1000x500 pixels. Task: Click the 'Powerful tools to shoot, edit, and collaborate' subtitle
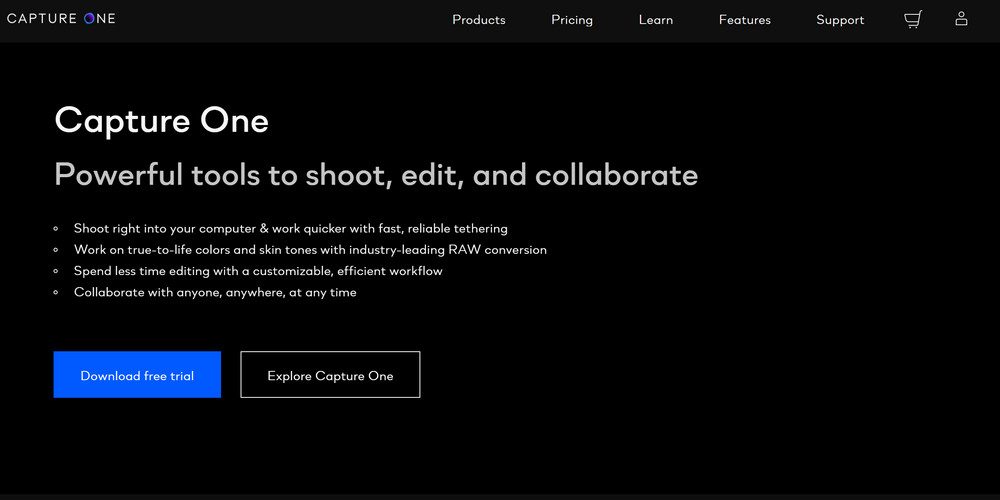pos(376,175)
